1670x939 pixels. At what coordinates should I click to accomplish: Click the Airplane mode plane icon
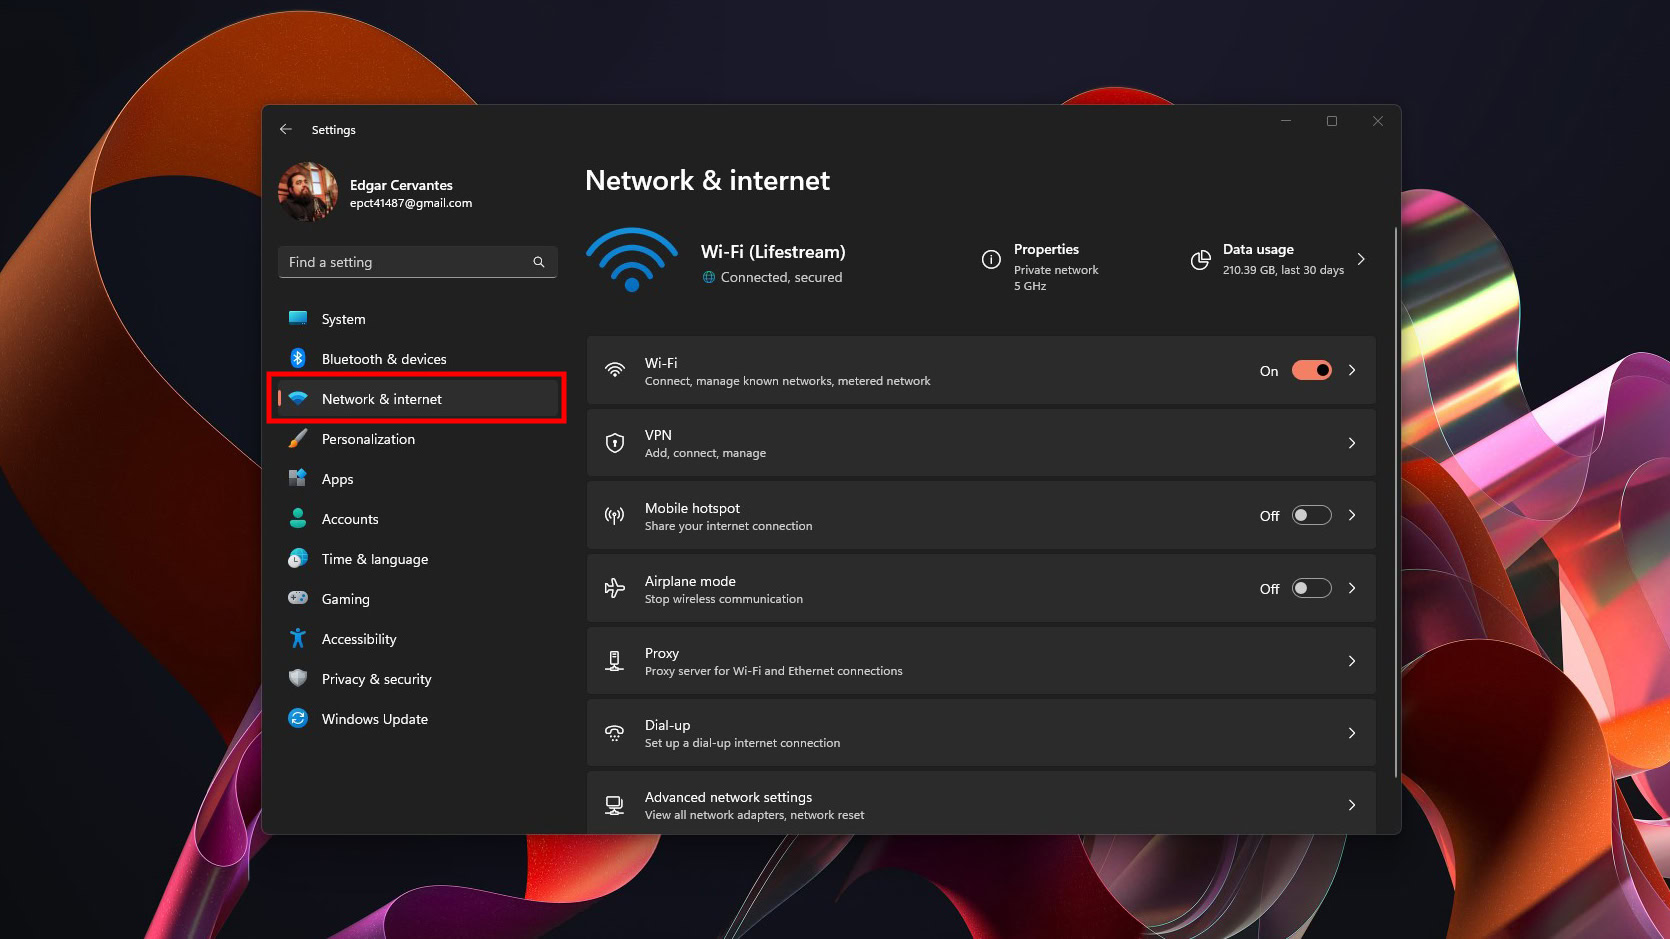click(615, 588)
